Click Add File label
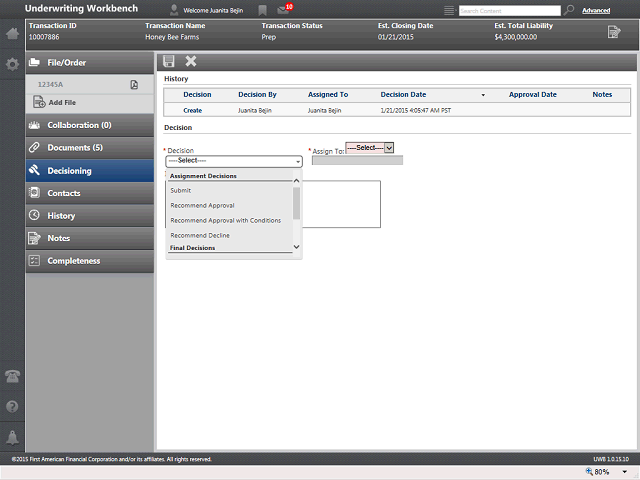 point(62,102)
